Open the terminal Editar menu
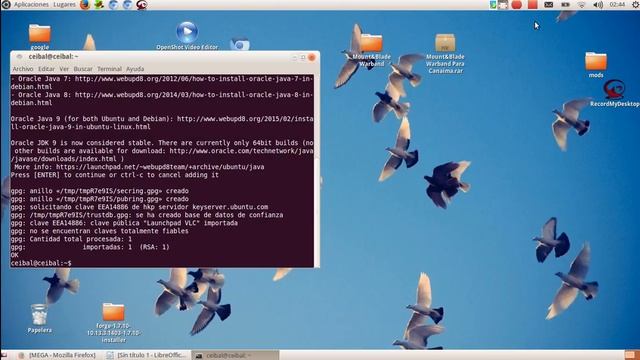The height and width of the screenshot is (360, 640). tap(46, 69)
